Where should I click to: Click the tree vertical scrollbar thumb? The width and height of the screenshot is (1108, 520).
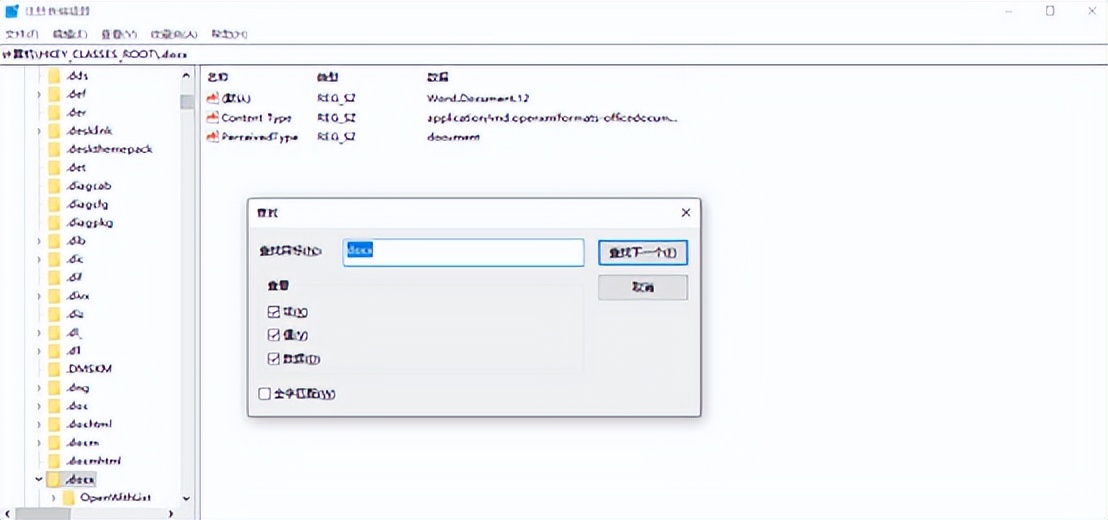coord(187,102)
